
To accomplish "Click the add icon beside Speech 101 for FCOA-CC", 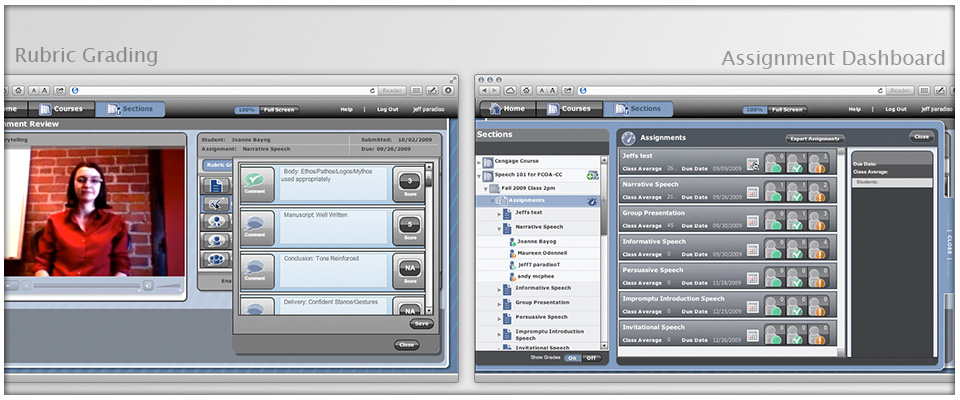I will pyautogui.click(x=592, y=176).
